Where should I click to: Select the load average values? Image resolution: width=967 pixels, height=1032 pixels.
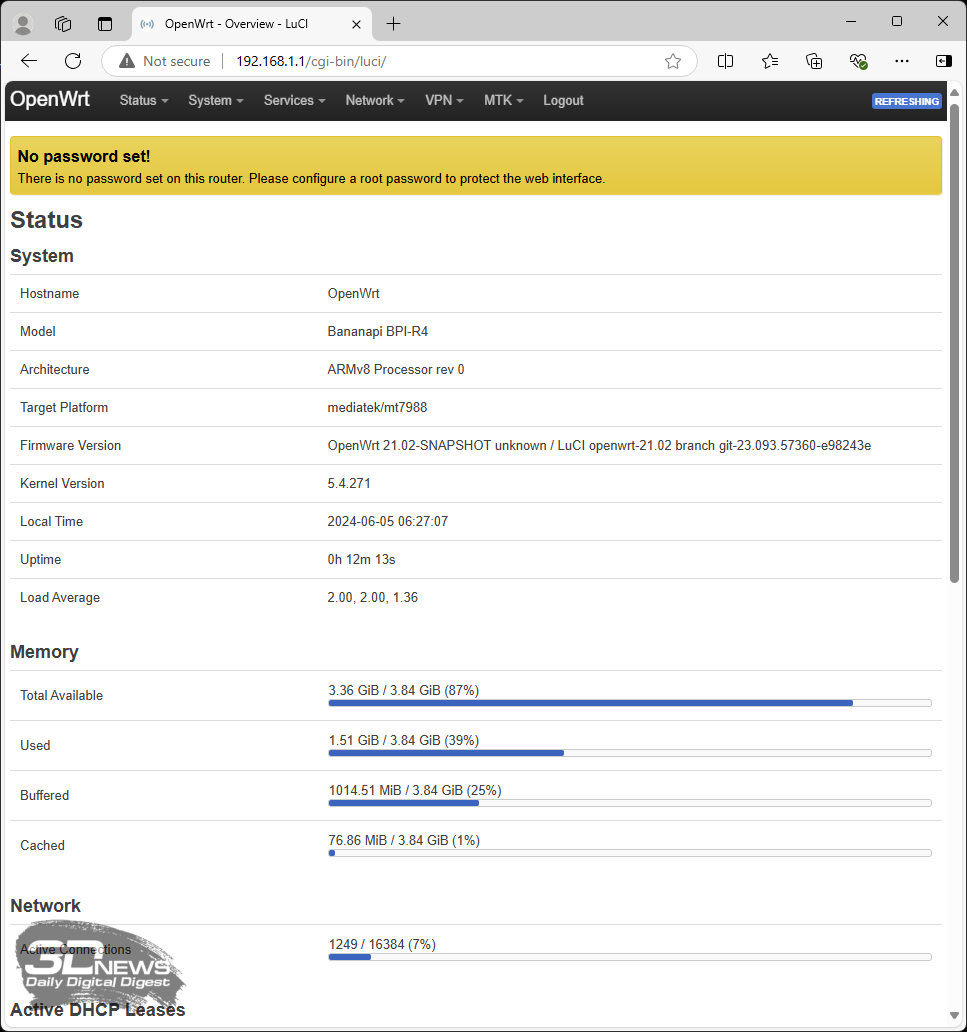[x=373, y=598]
